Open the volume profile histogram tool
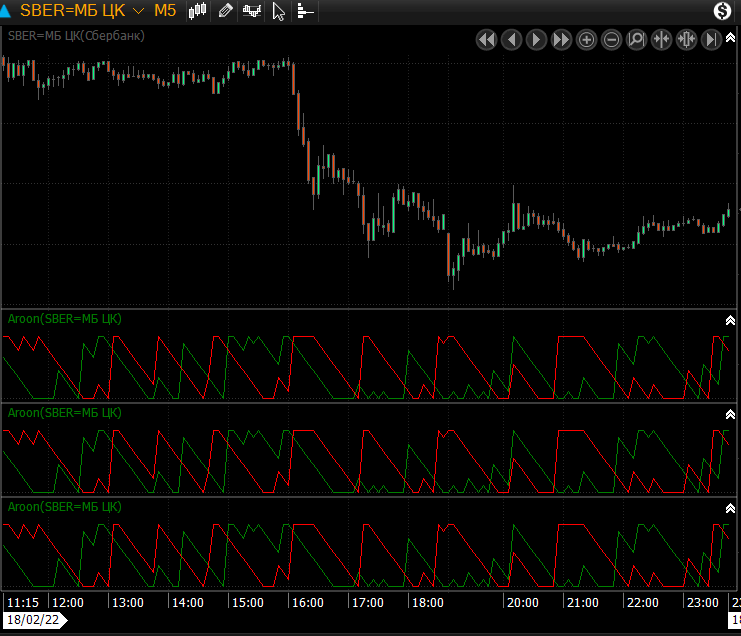This screenshot has height=636, width=741. coord(304,11)
